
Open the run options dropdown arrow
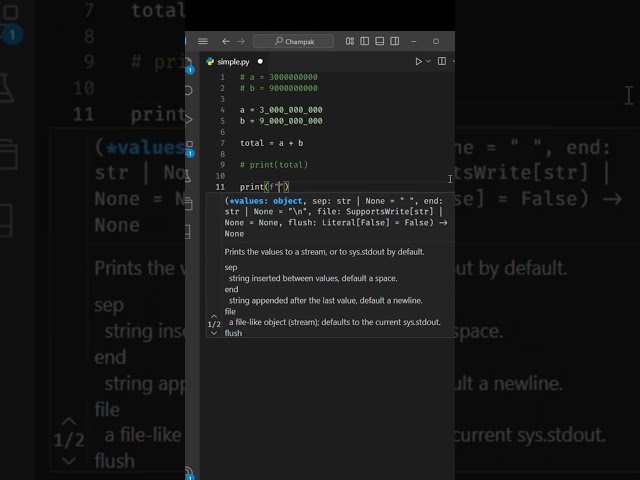click(x=428, y=61)
